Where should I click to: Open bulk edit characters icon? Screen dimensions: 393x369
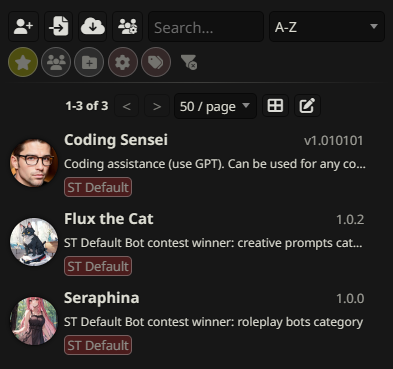point(307,106)
